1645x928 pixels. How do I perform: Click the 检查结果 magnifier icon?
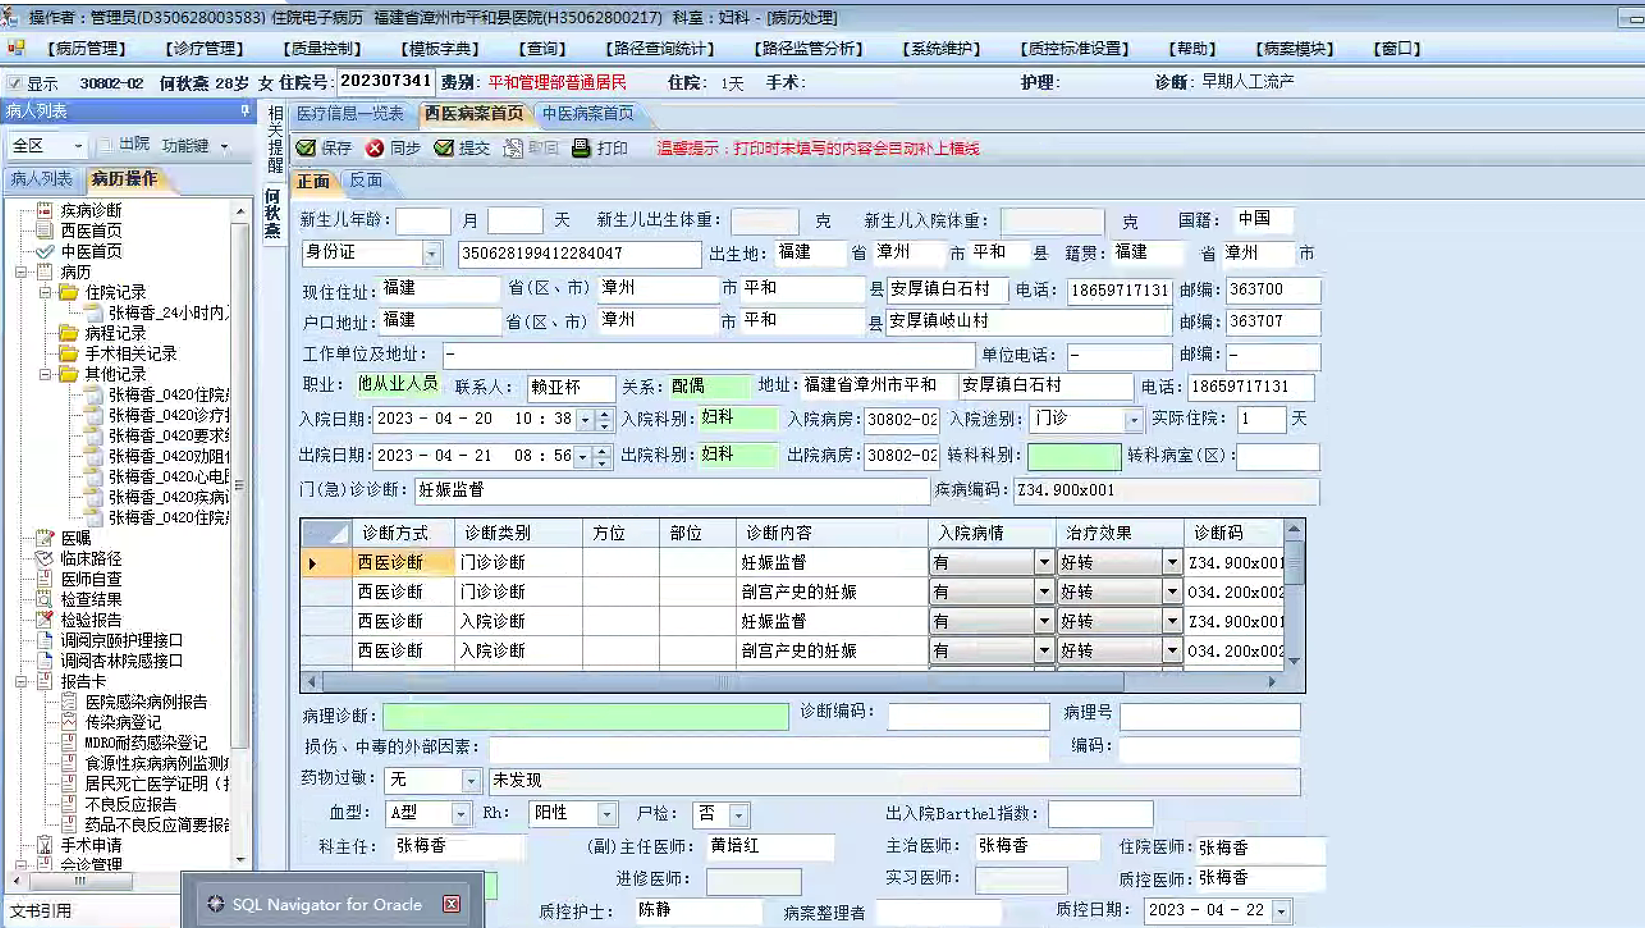45,599
